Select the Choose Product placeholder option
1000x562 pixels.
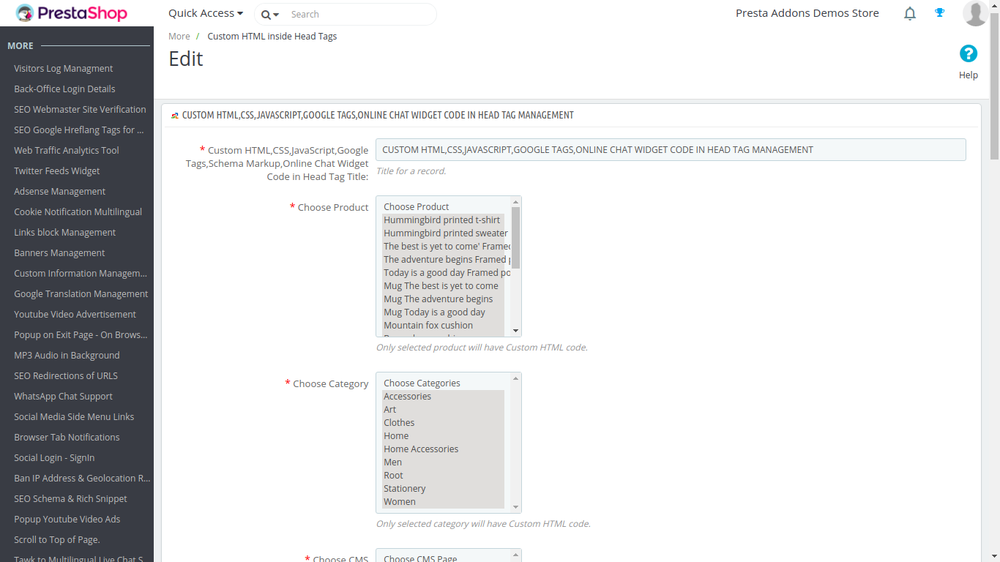pyautogui.click(x=443, y=207)
